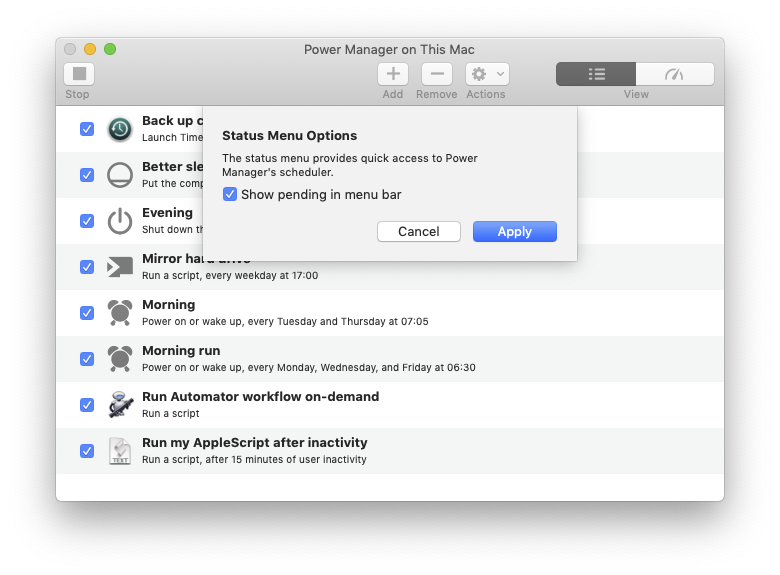Click the Morning run alarm clock icon

click(x=120, y=359)
